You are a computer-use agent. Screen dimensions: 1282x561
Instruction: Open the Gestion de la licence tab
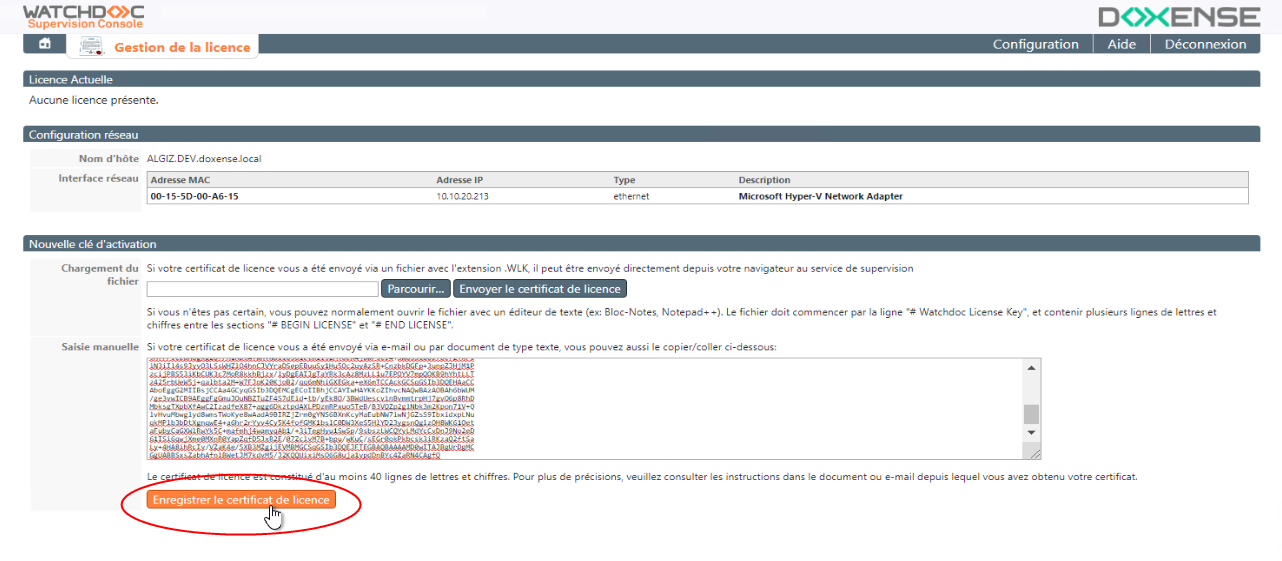pyautogui.click(x=180, y=47)
